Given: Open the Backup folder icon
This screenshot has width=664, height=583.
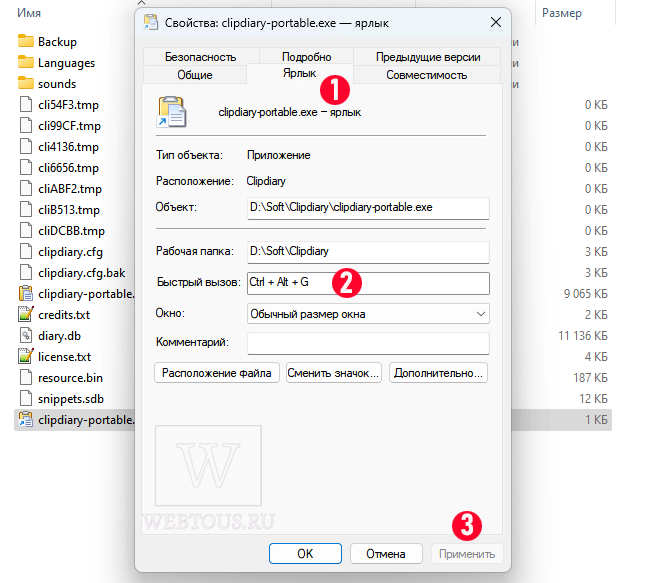Looking at the screenshot, I should click(26, 41).
